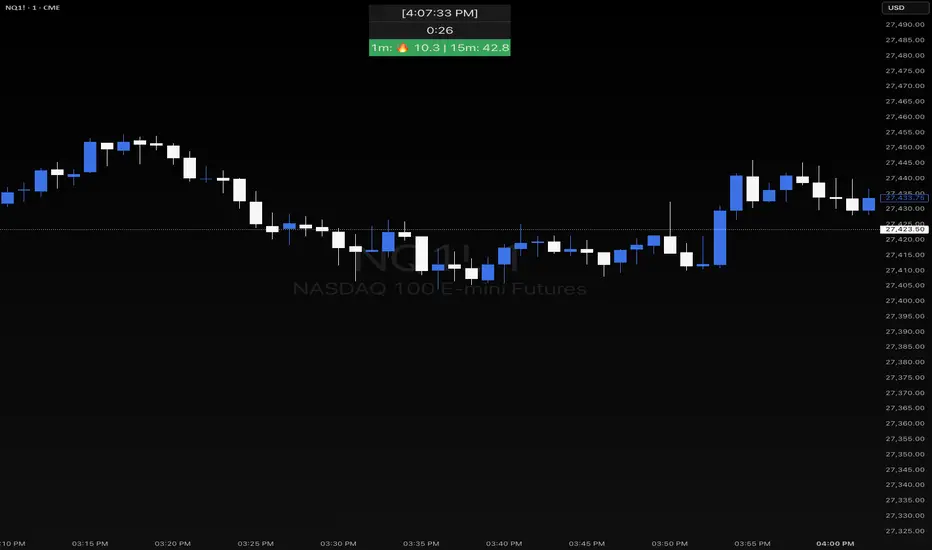Click the green 1m: 10.3 | 15m: 42.8 cell
The height and width of the screenshot is (550, 932).
point(440,48)
